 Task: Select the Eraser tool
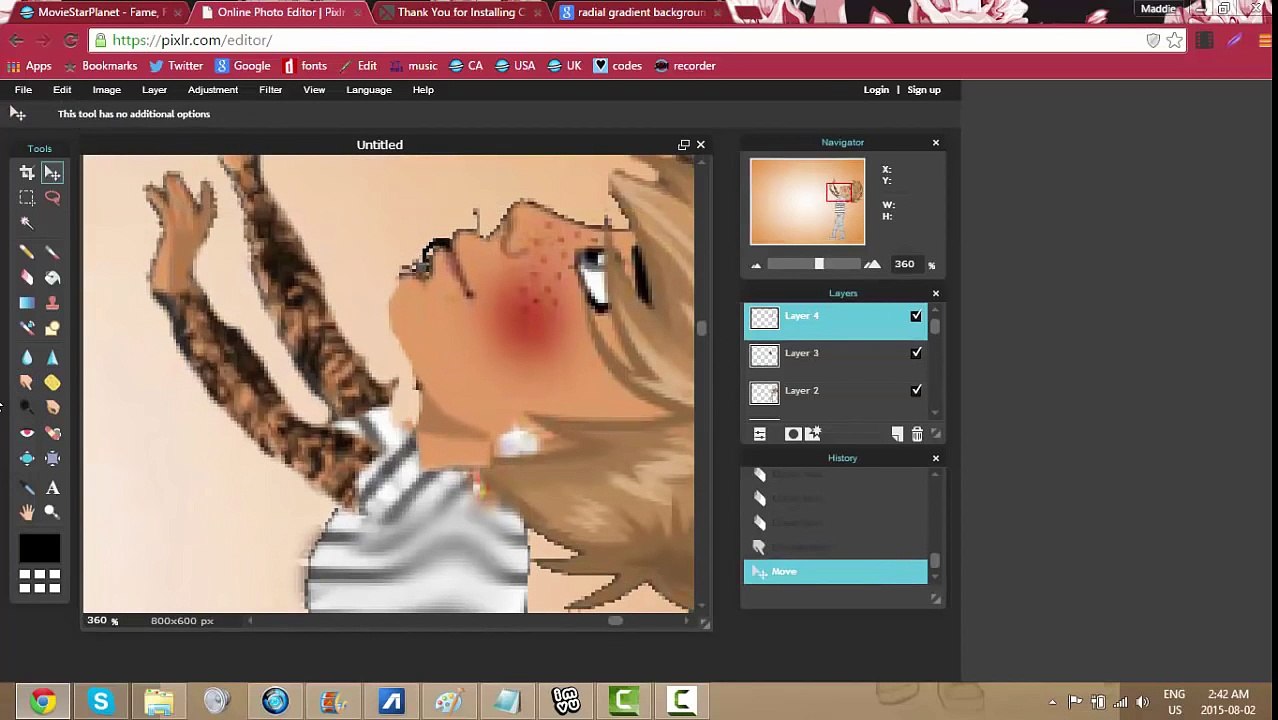click(x=27, y=278)
